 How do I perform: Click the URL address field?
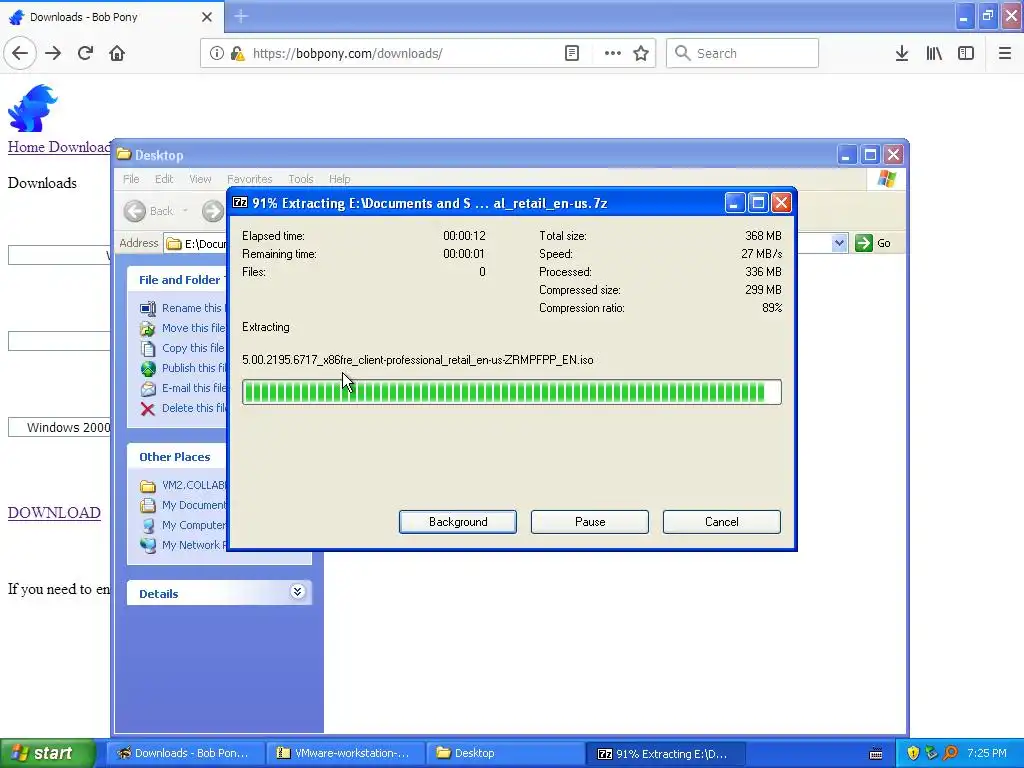(404, 54)
